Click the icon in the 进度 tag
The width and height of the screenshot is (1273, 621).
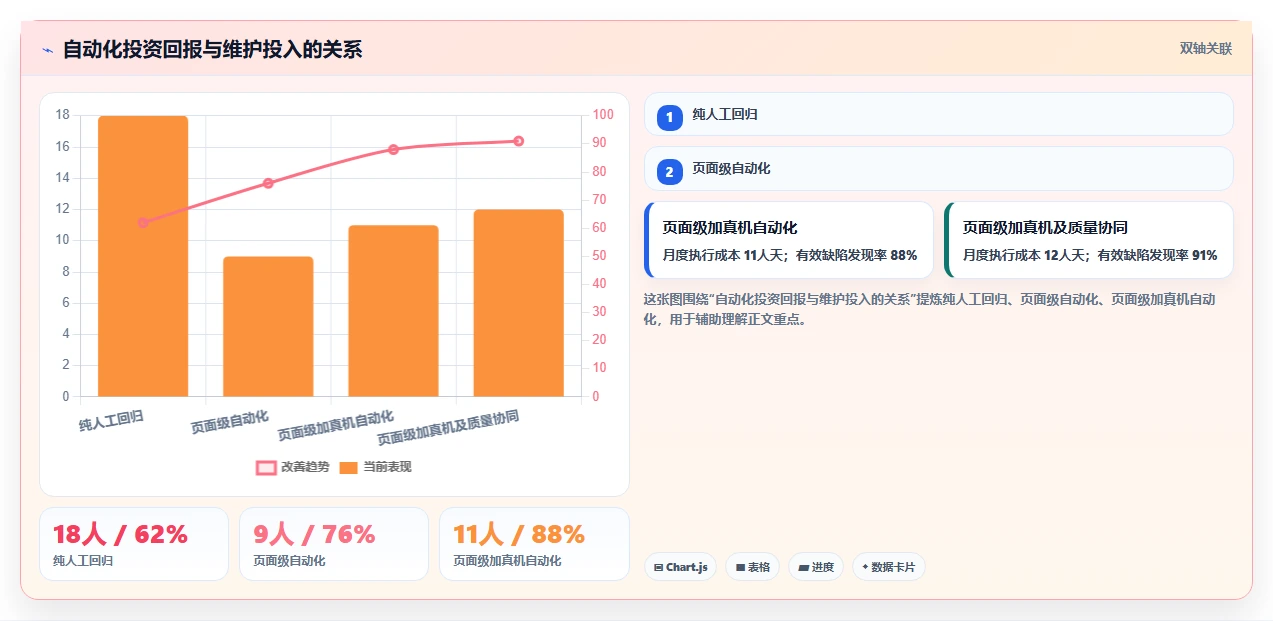point(804,567)
